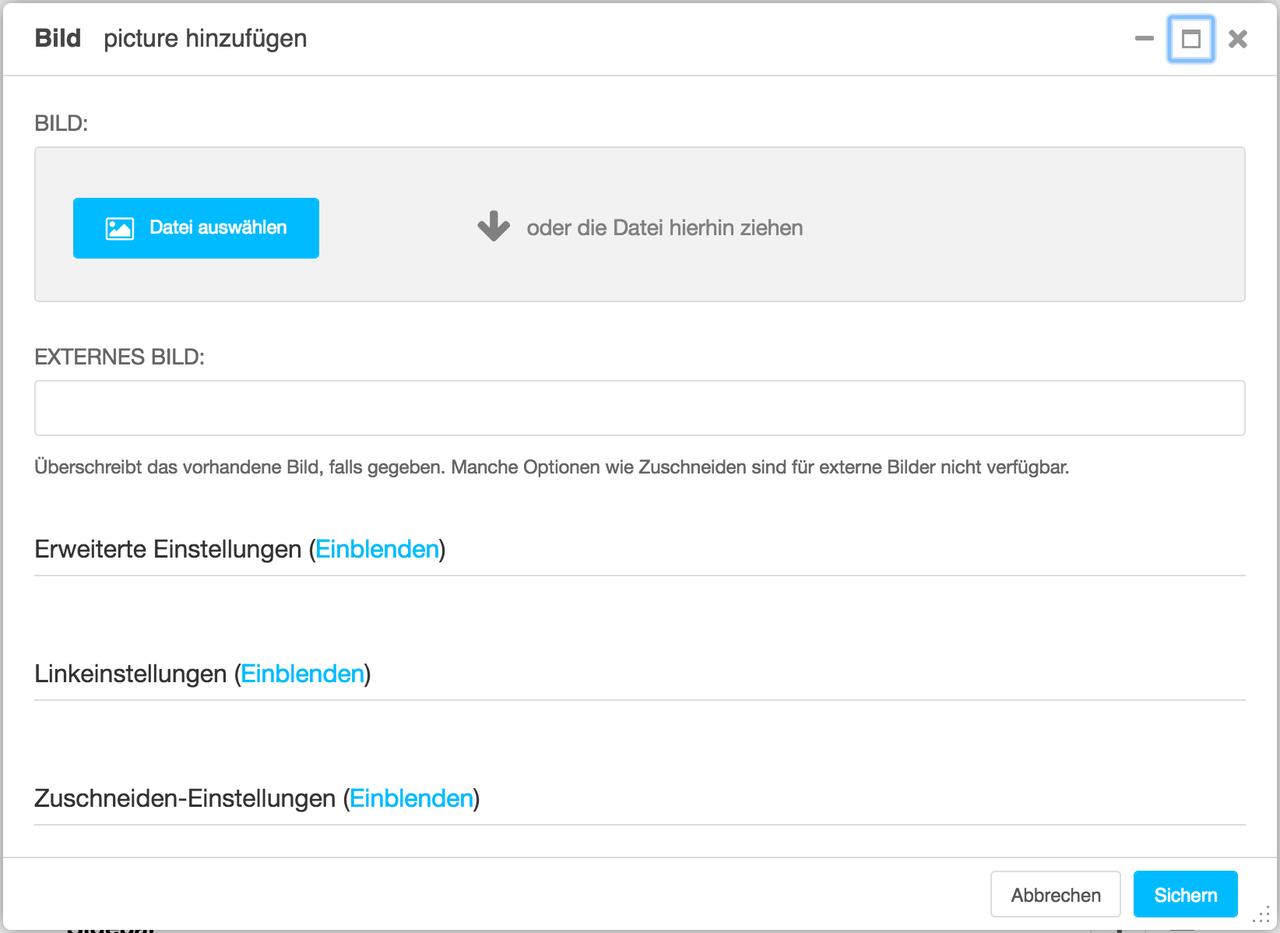Maximize the Bild dialog window
The height and width of the screenshot is (933, 1280).
coord(1191,39)
